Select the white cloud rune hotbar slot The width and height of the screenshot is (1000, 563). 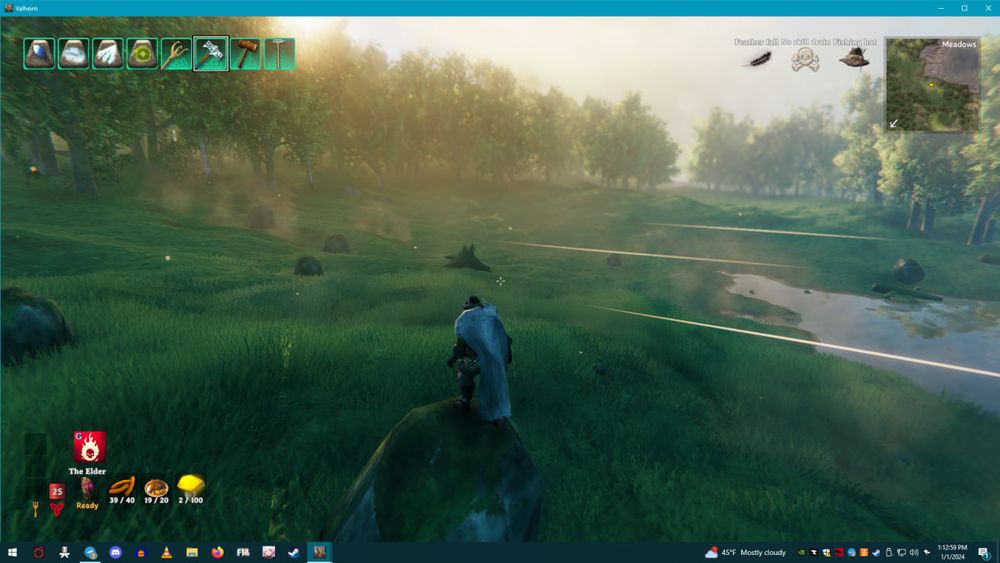click(73, 54)
